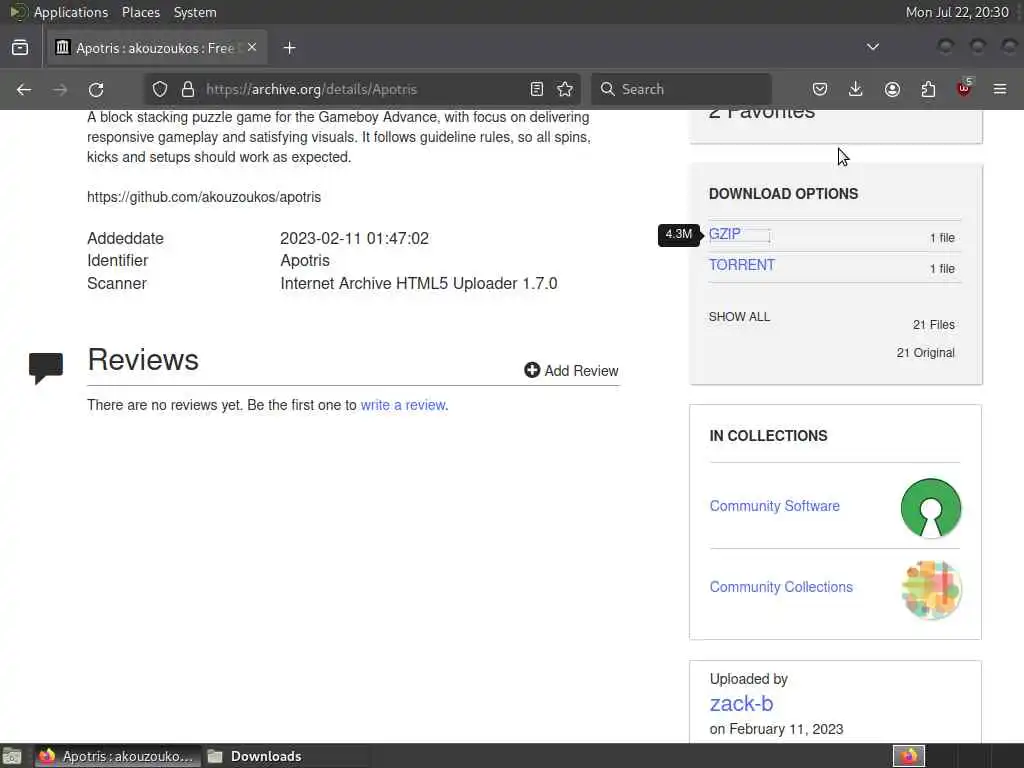Close the Apotris tab

(x=252, y=48)
